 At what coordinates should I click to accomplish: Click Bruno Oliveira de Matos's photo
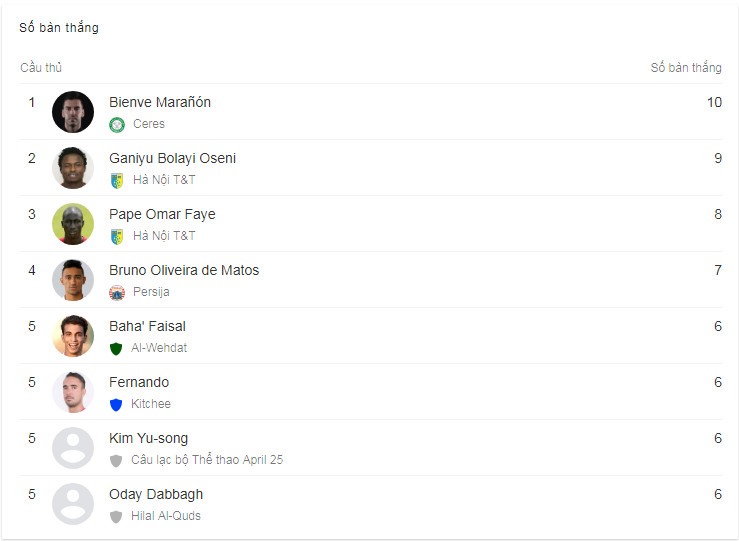click(x=73, y=280)
